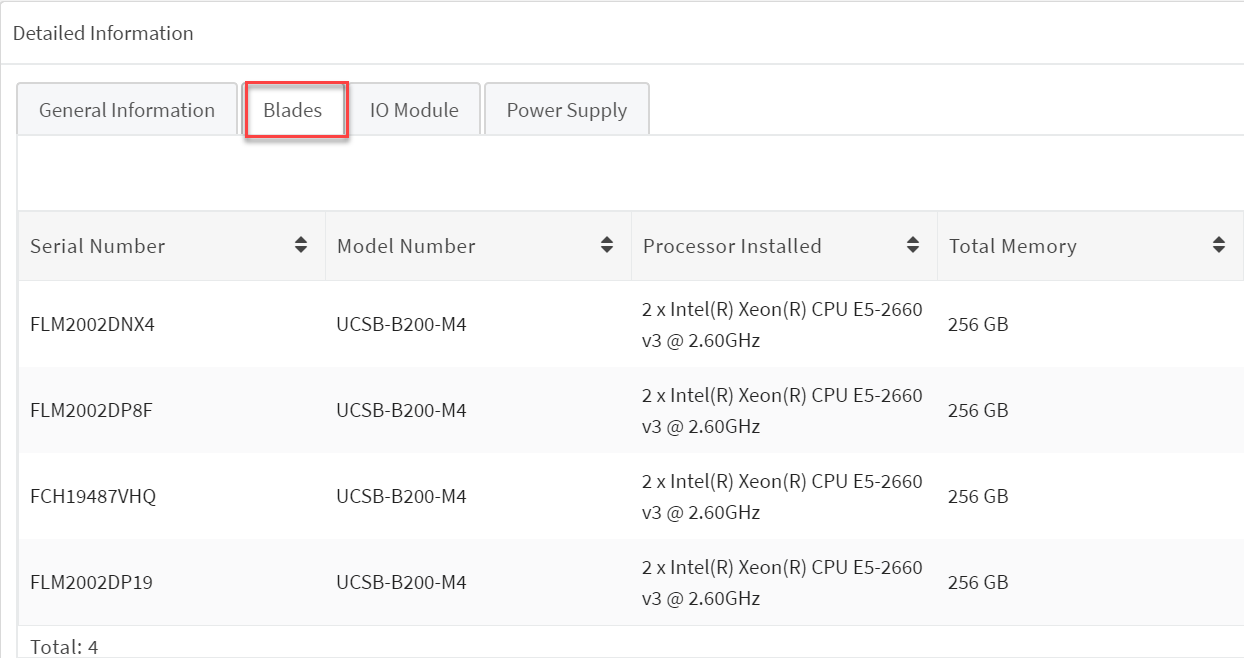This screenshot has height=658, width=1244.
Task: Click UCSB-B200-M4 in the FLM2002DP19 row
Action: [x=401, y=583]
